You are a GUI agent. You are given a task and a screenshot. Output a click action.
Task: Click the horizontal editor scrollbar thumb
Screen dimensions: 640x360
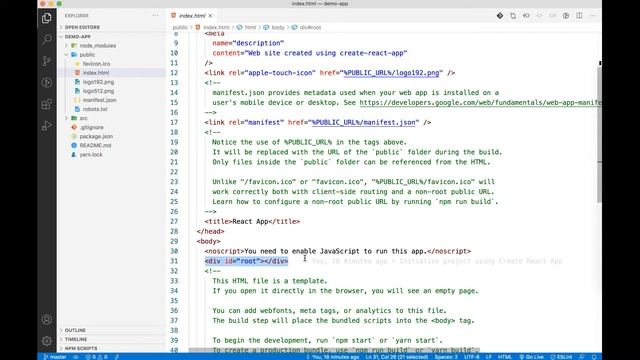(334, 350)
